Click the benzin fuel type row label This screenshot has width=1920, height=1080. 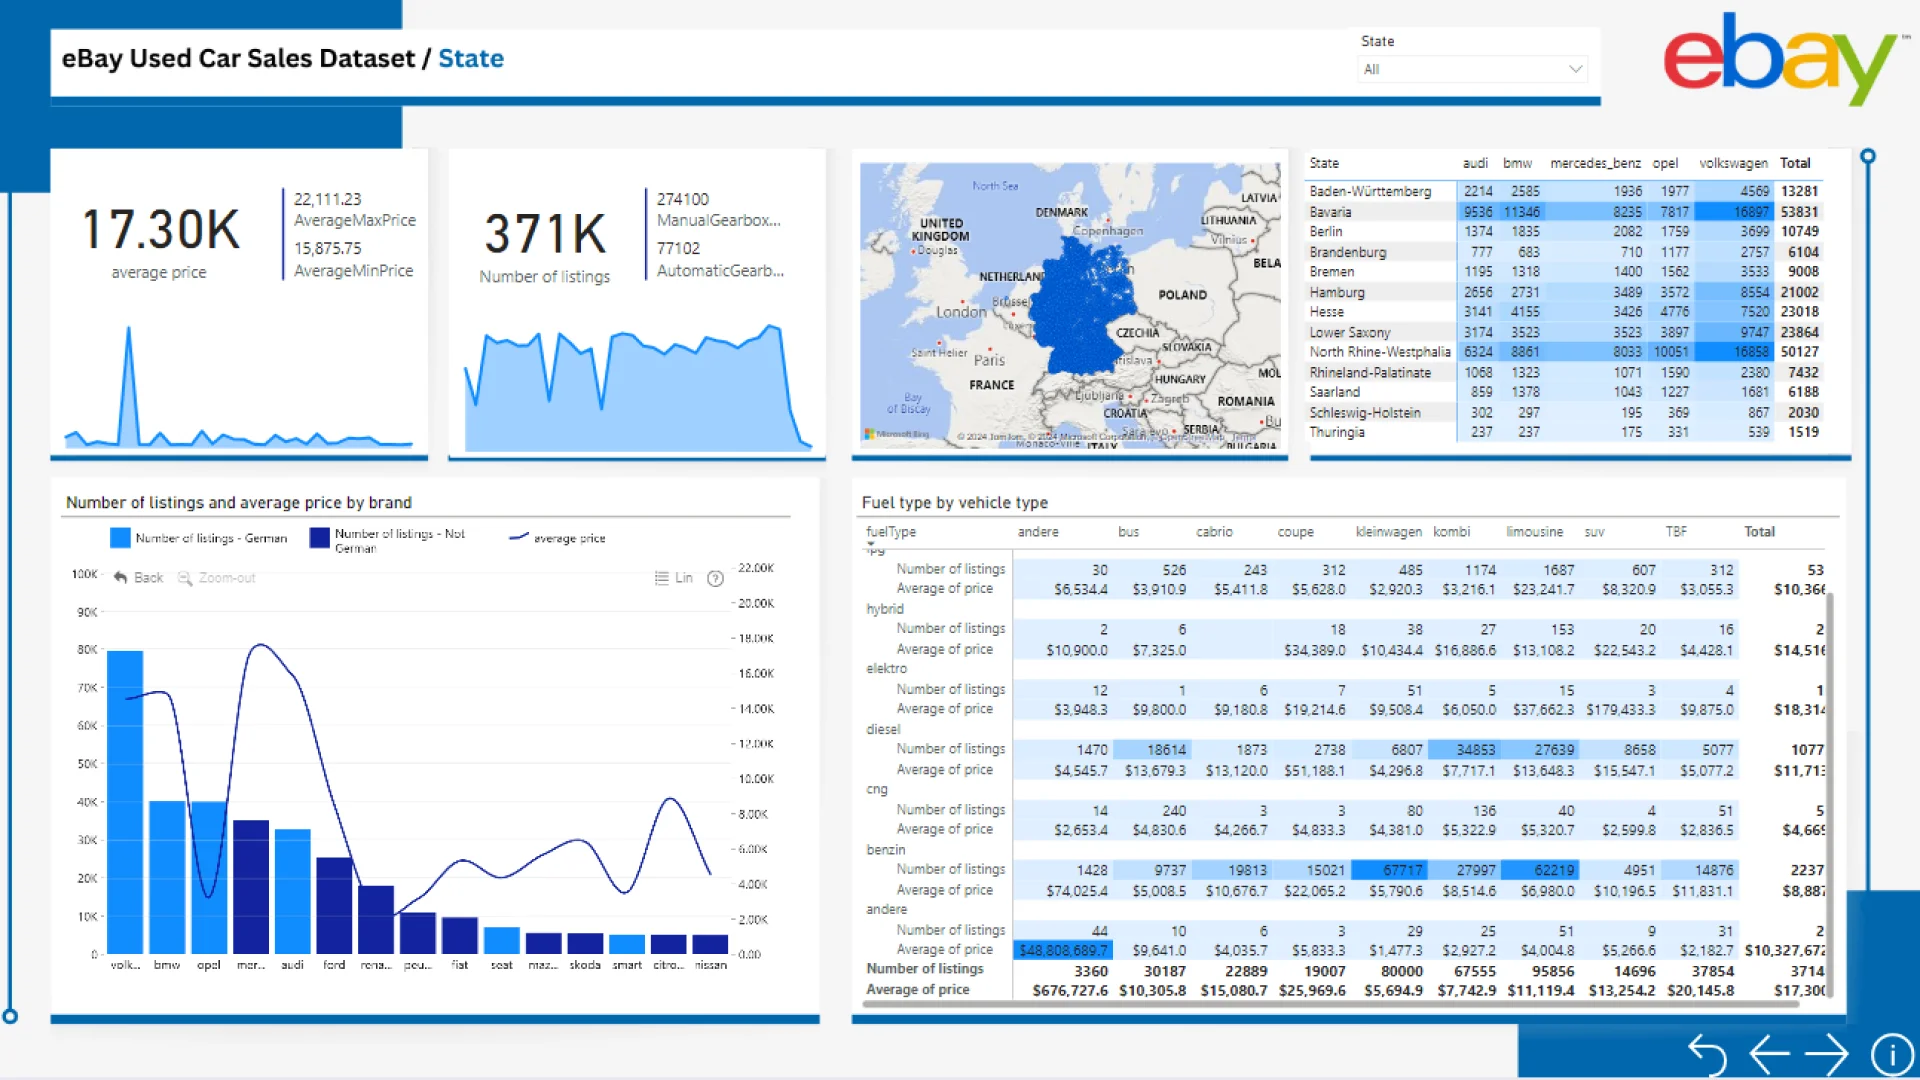tap(886, 849)
